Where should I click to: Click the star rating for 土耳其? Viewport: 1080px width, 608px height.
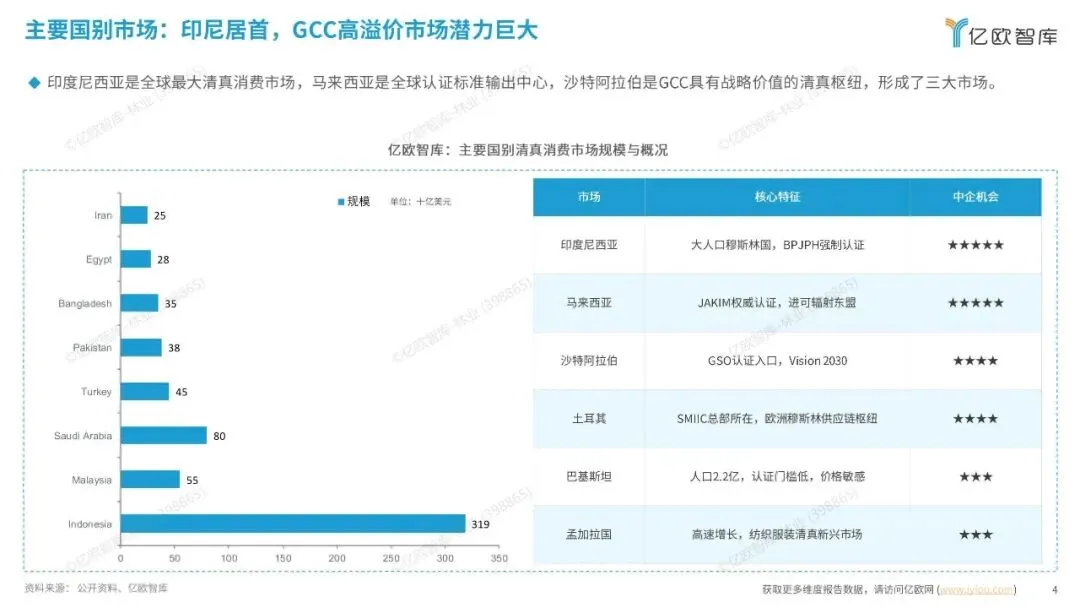pos(975,419)
